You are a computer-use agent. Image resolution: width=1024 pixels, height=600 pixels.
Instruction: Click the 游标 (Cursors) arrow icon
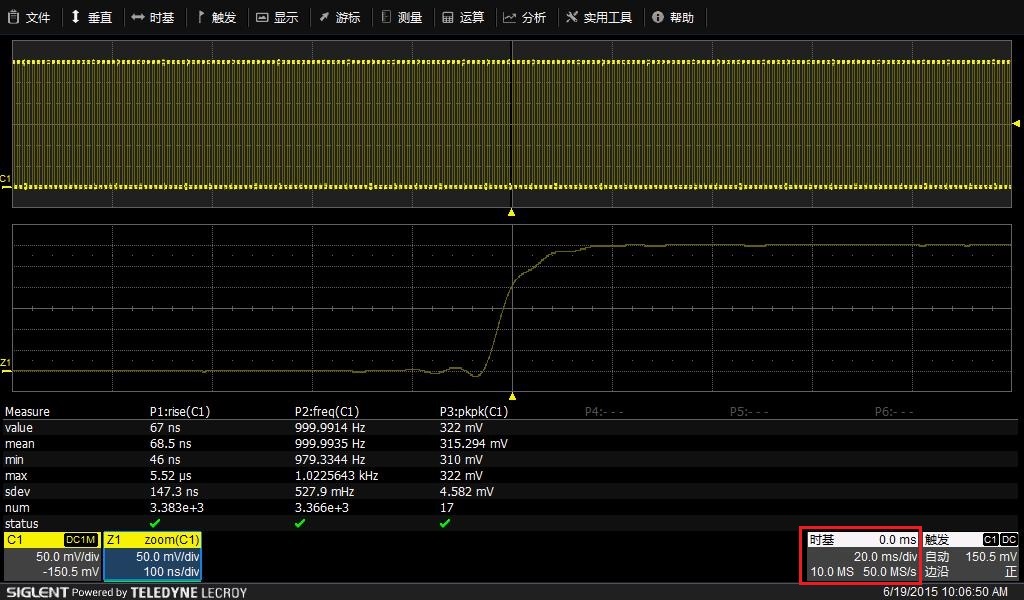324,18
